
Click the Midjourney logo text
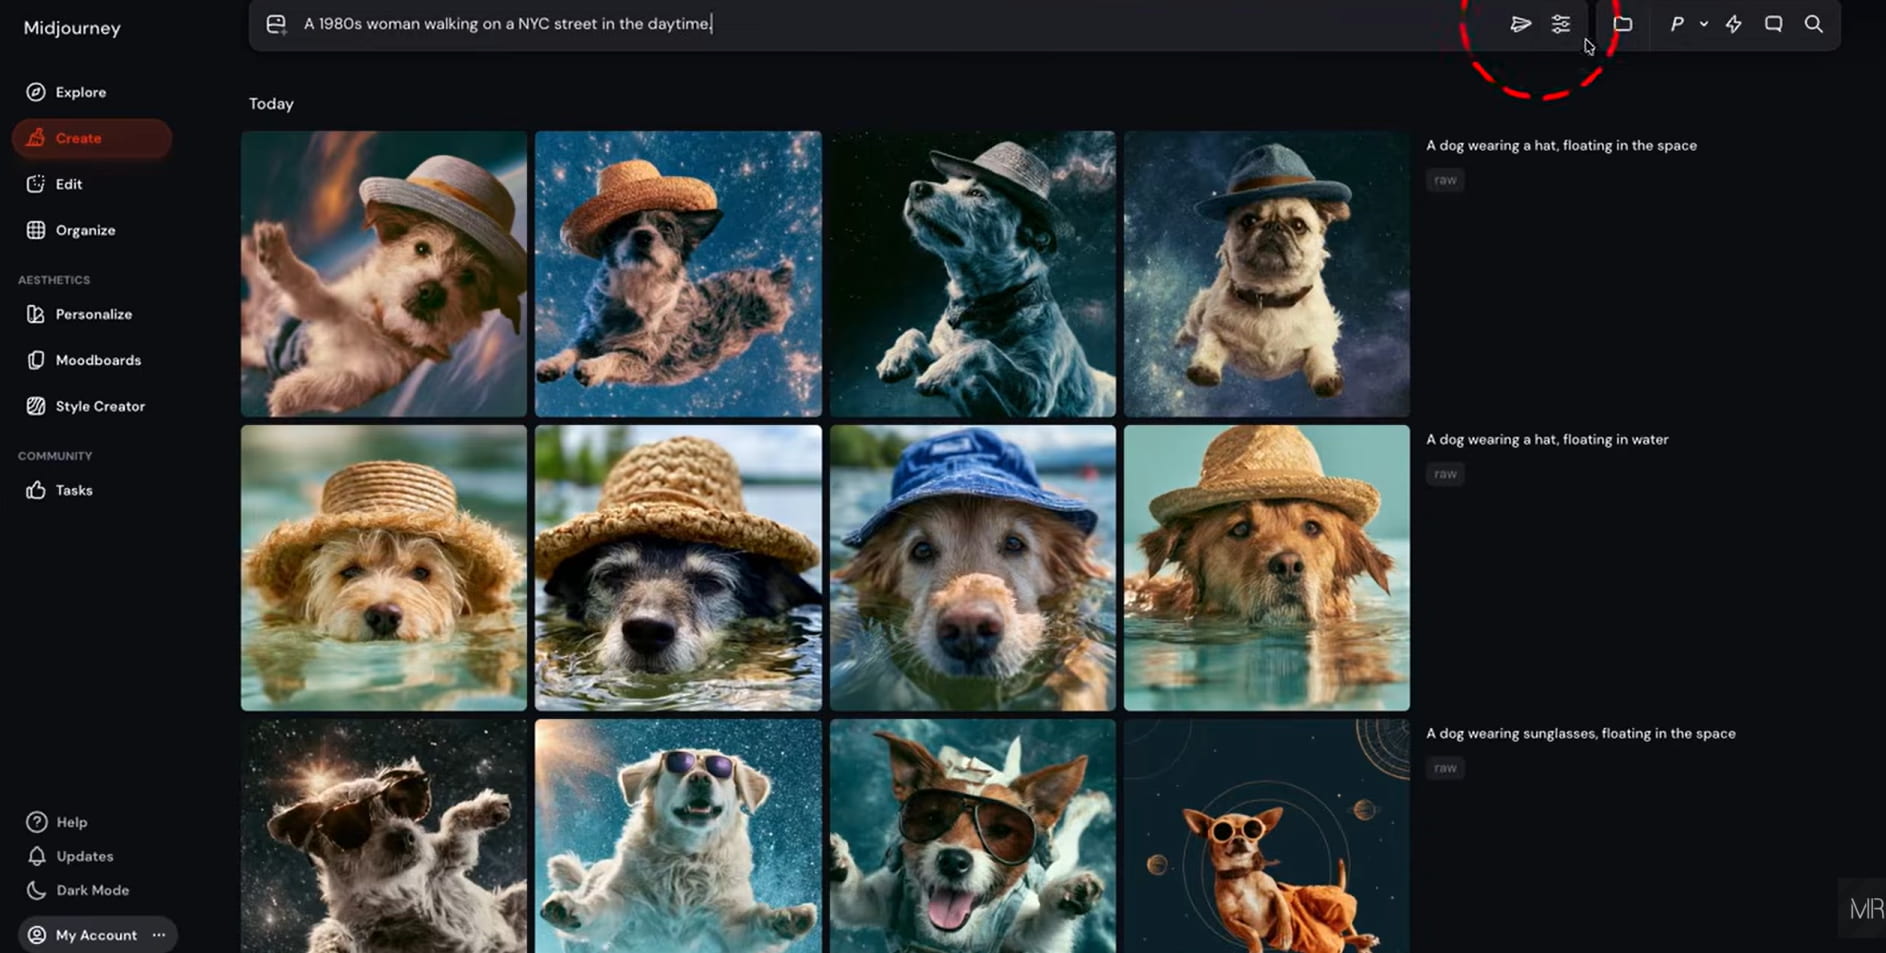click(72, 28)
